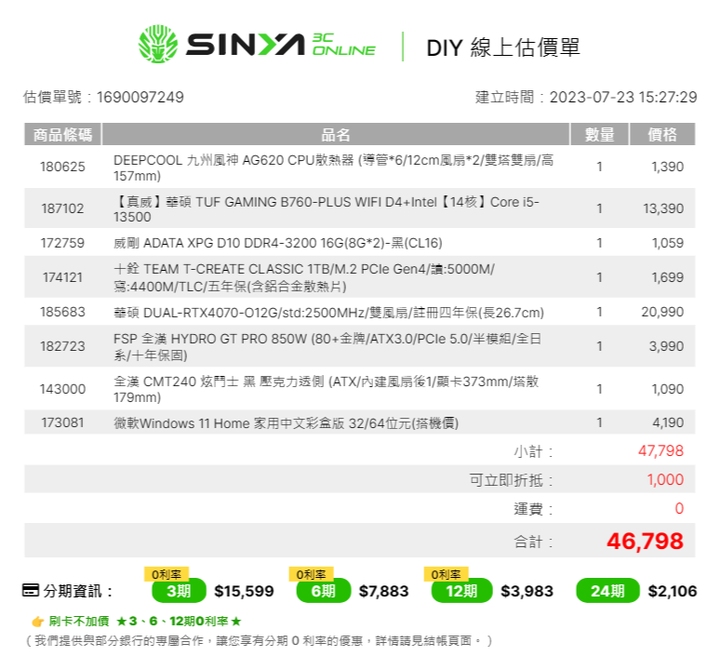Screen dimensions: 720x670
Task: Click the Windows 11 Home product name
Action: tap(286, 423)
